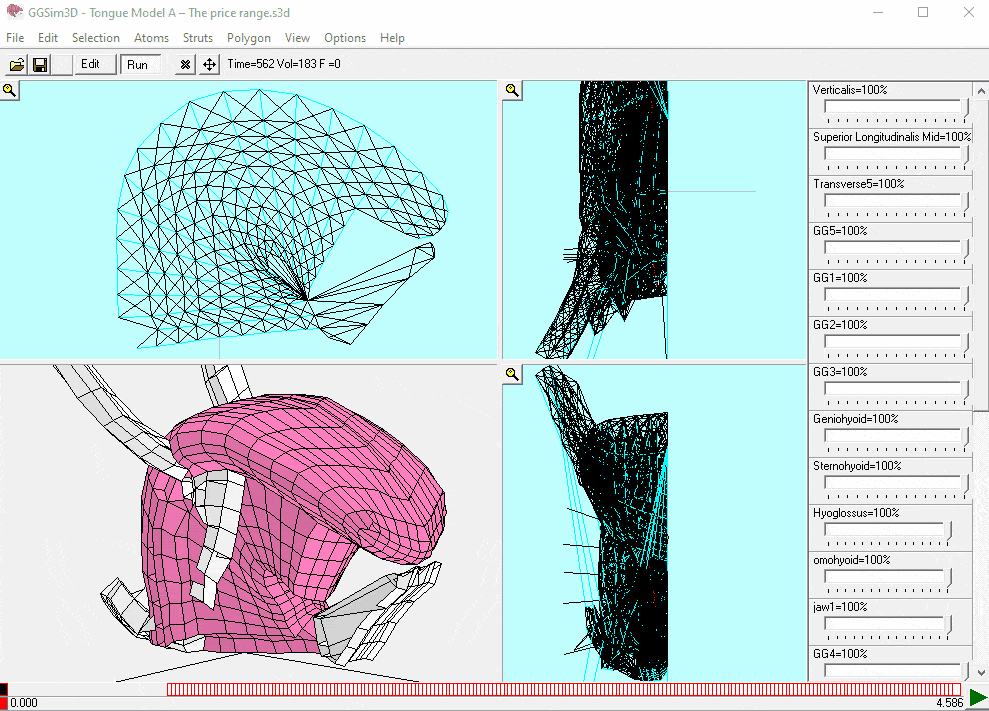Open the Struts menu

point(198,38)
